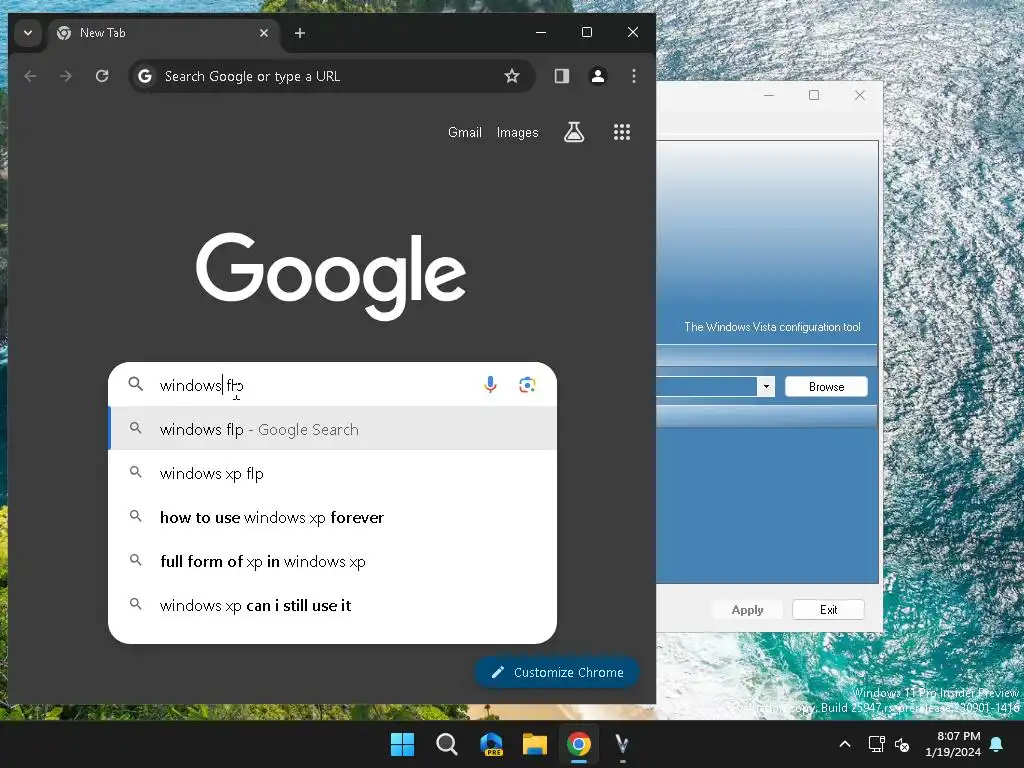Click Exit in the Vista configuration tool

click(828, 609)
